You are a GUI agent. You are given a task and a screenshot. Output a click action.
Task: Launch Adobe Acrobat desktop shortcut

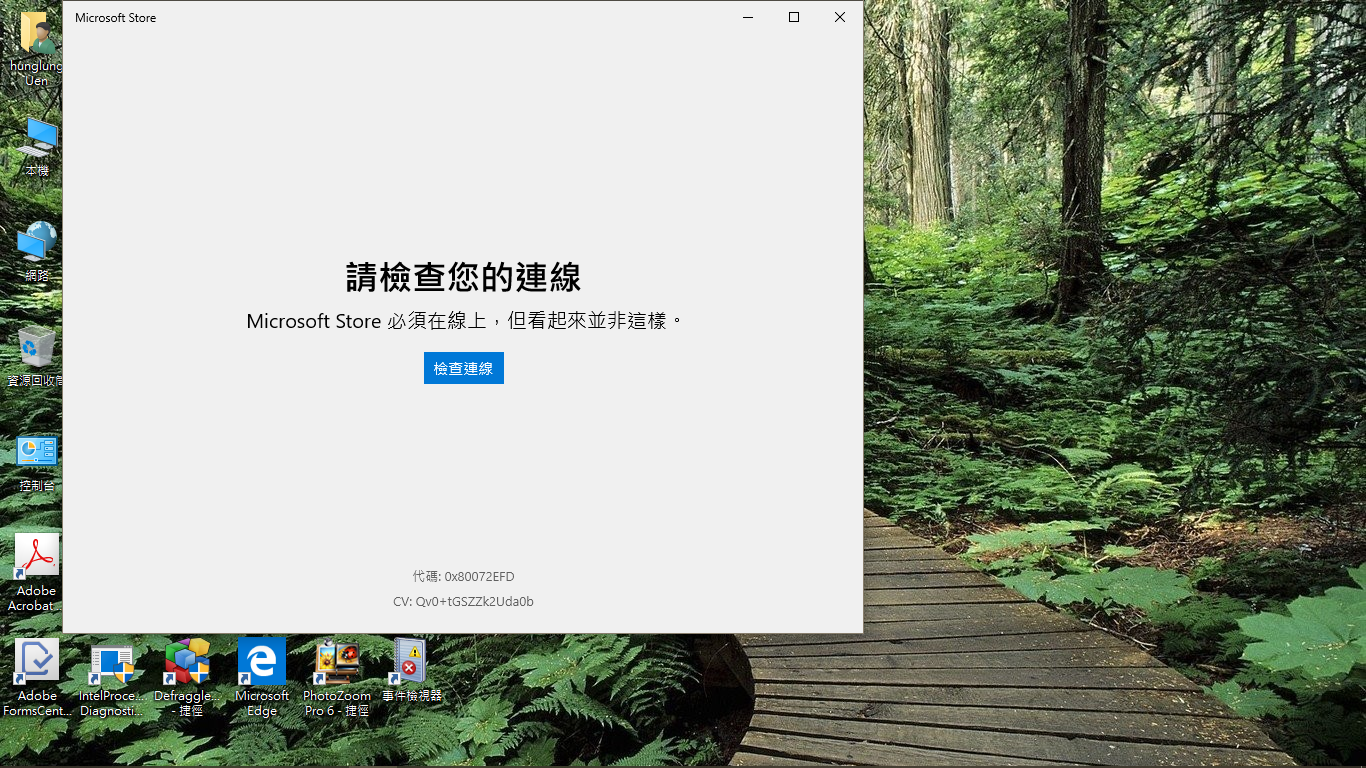(37, 572)
